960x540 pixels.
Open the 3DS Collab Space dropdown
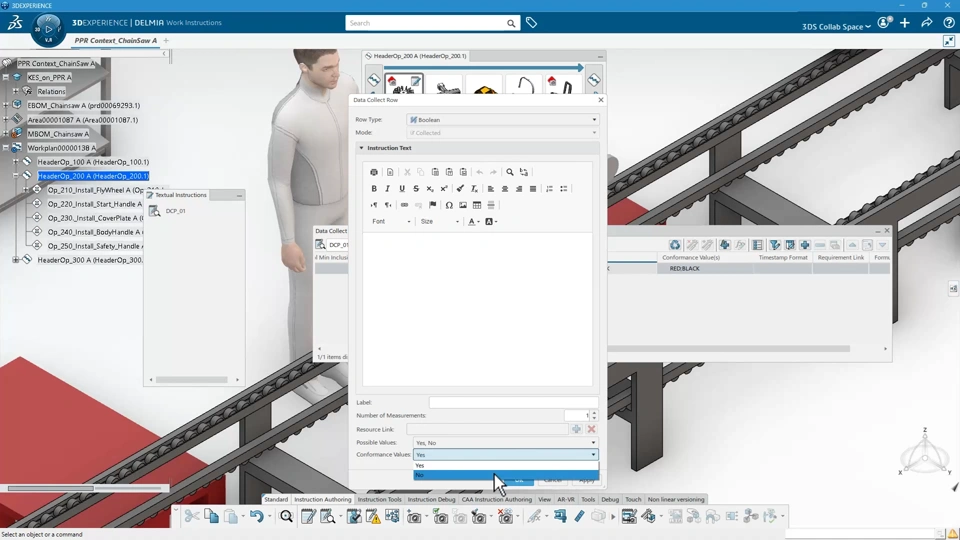(x=836, y=26)
